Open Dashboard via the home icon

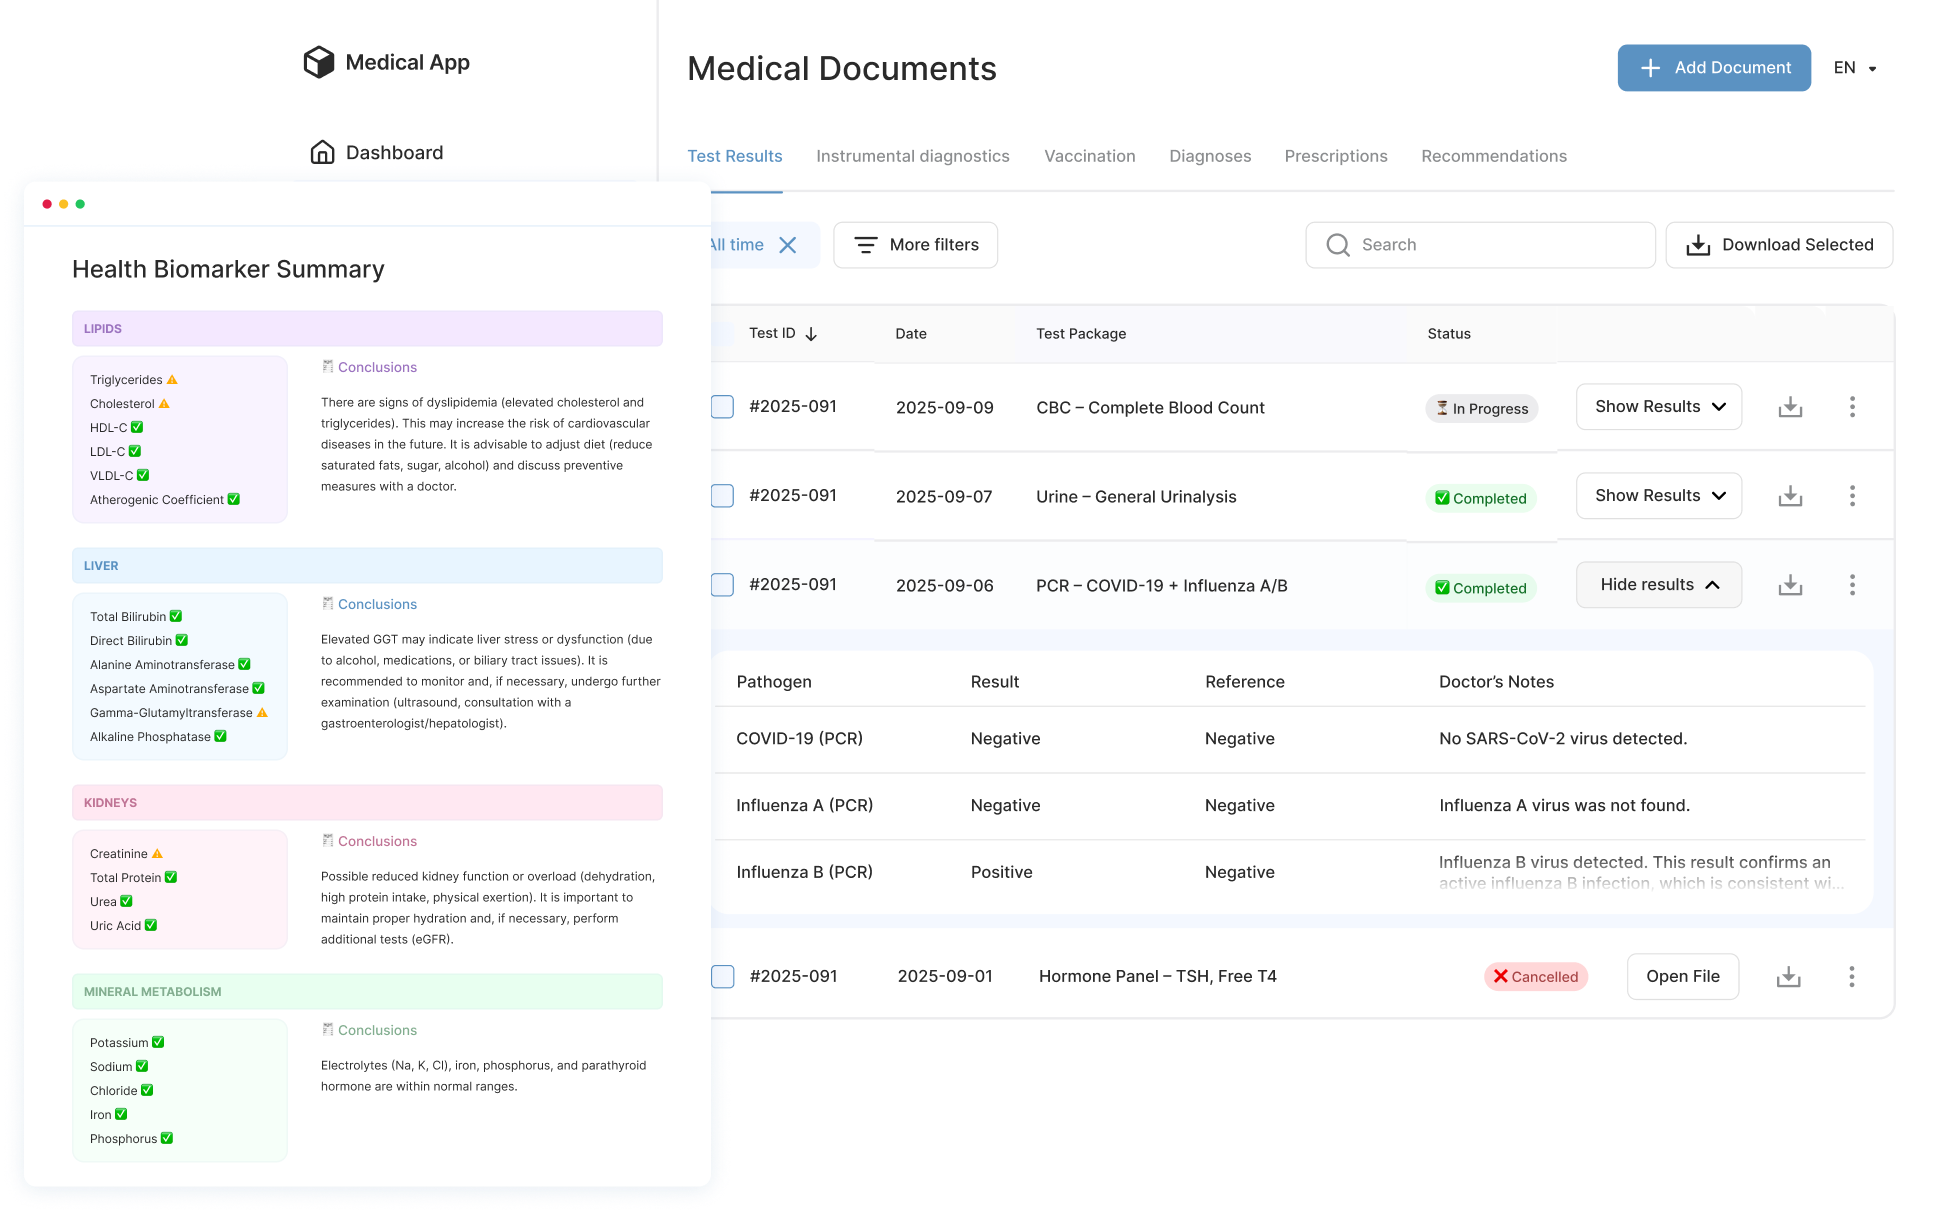[x=322, y=152]
